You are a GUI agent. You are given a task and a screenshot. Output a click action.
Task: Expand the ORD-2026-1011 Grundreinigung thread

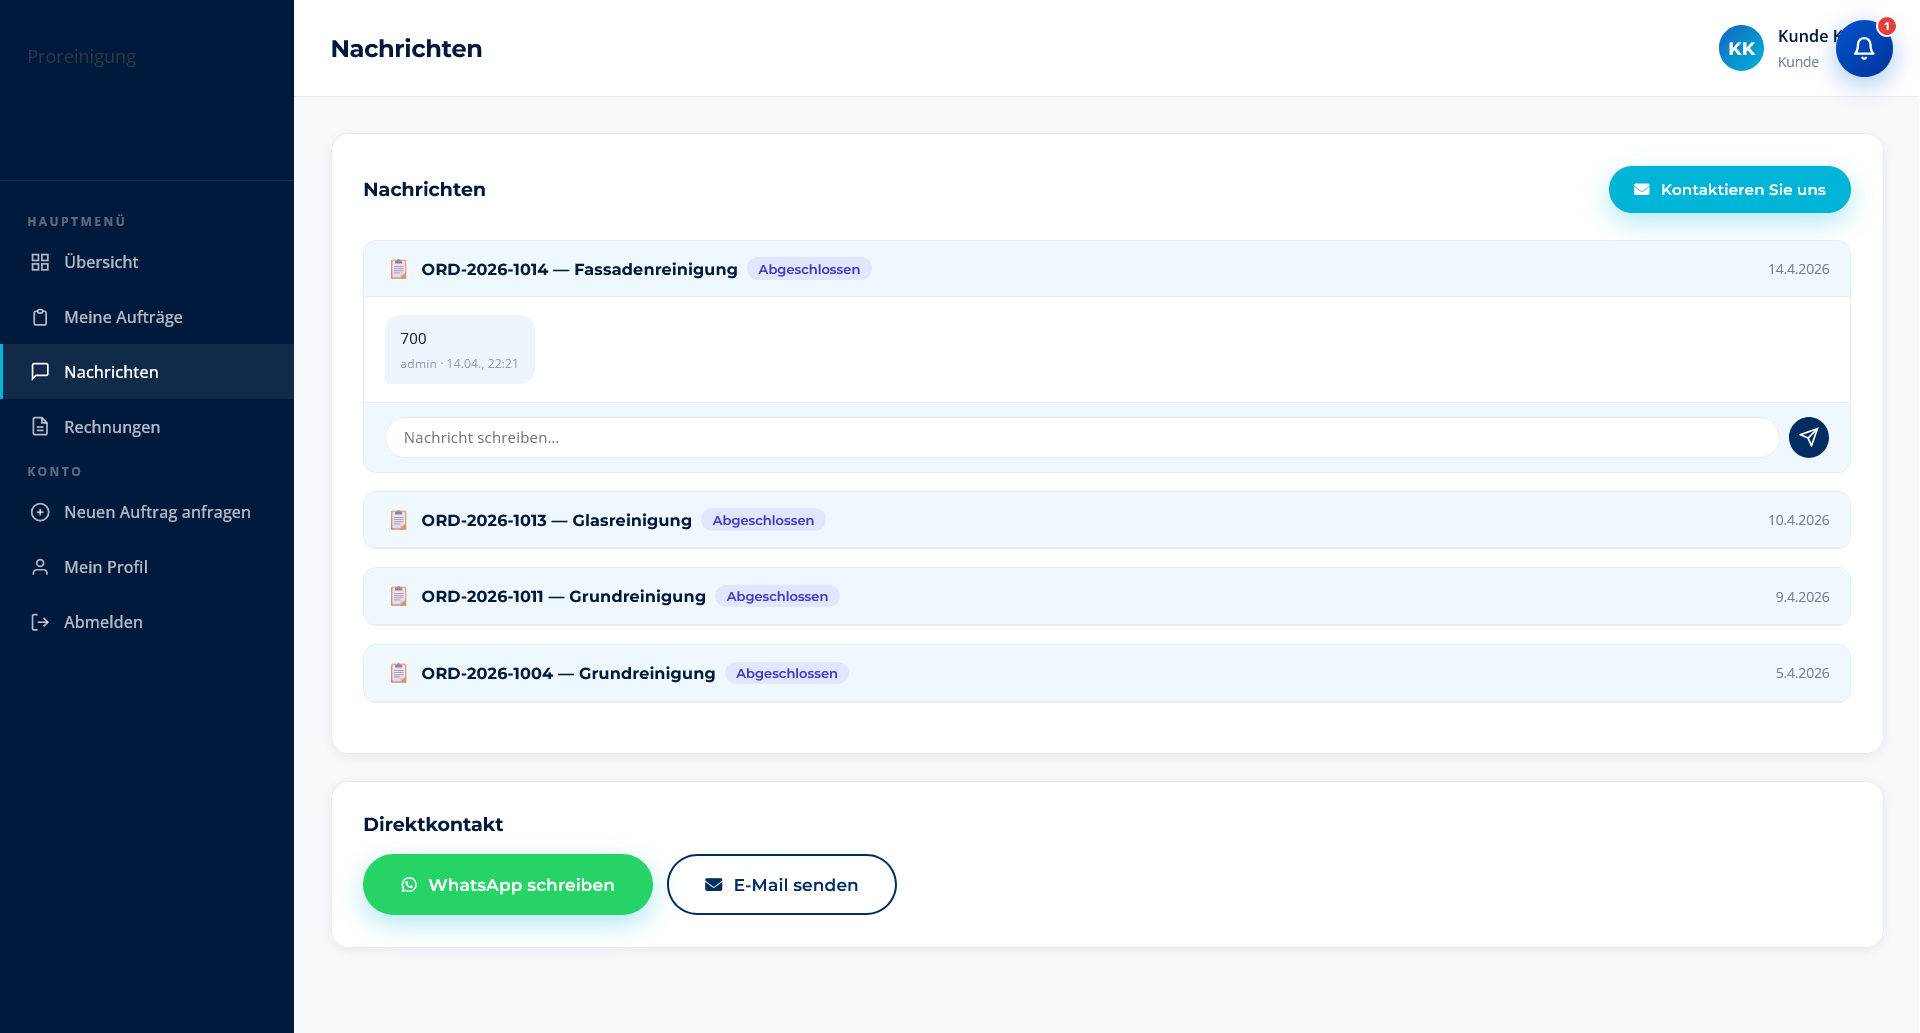[1106, 596]
